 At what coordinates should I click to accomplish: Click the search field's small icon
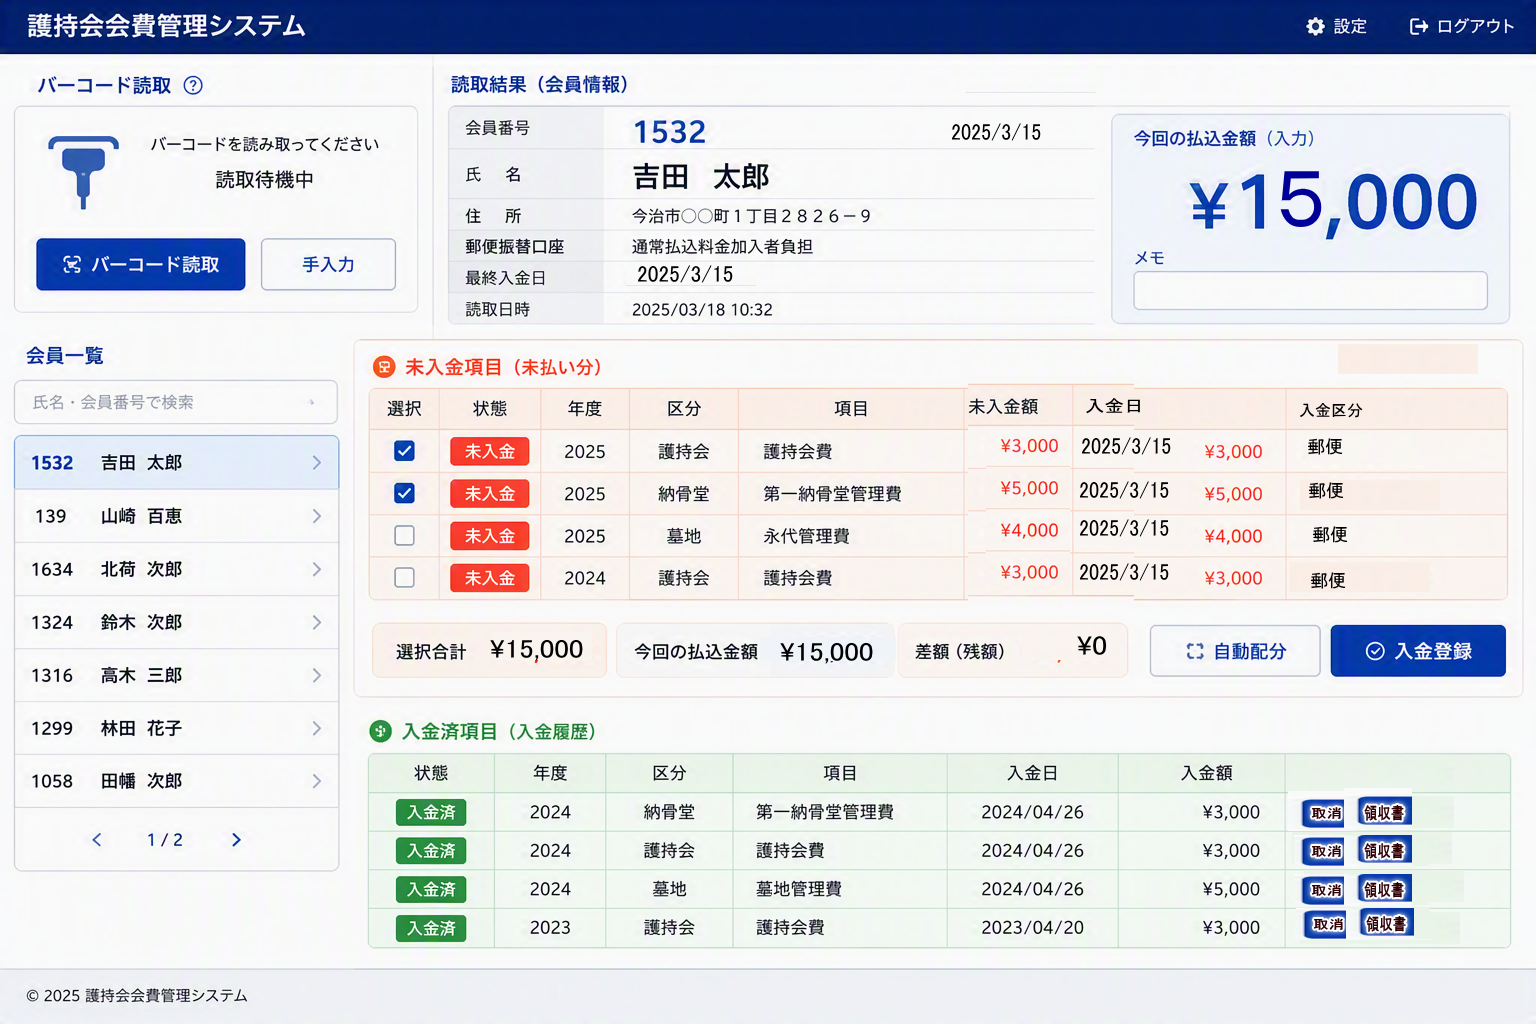[312, 402]
